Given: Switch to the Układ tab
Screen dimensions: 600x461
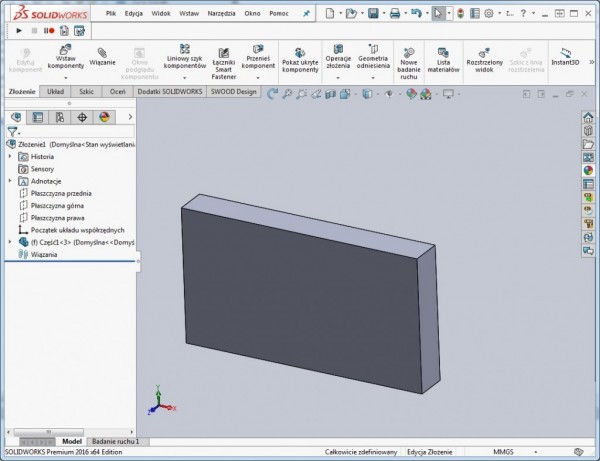Looking at the screenshot, I should pos(55,91).
